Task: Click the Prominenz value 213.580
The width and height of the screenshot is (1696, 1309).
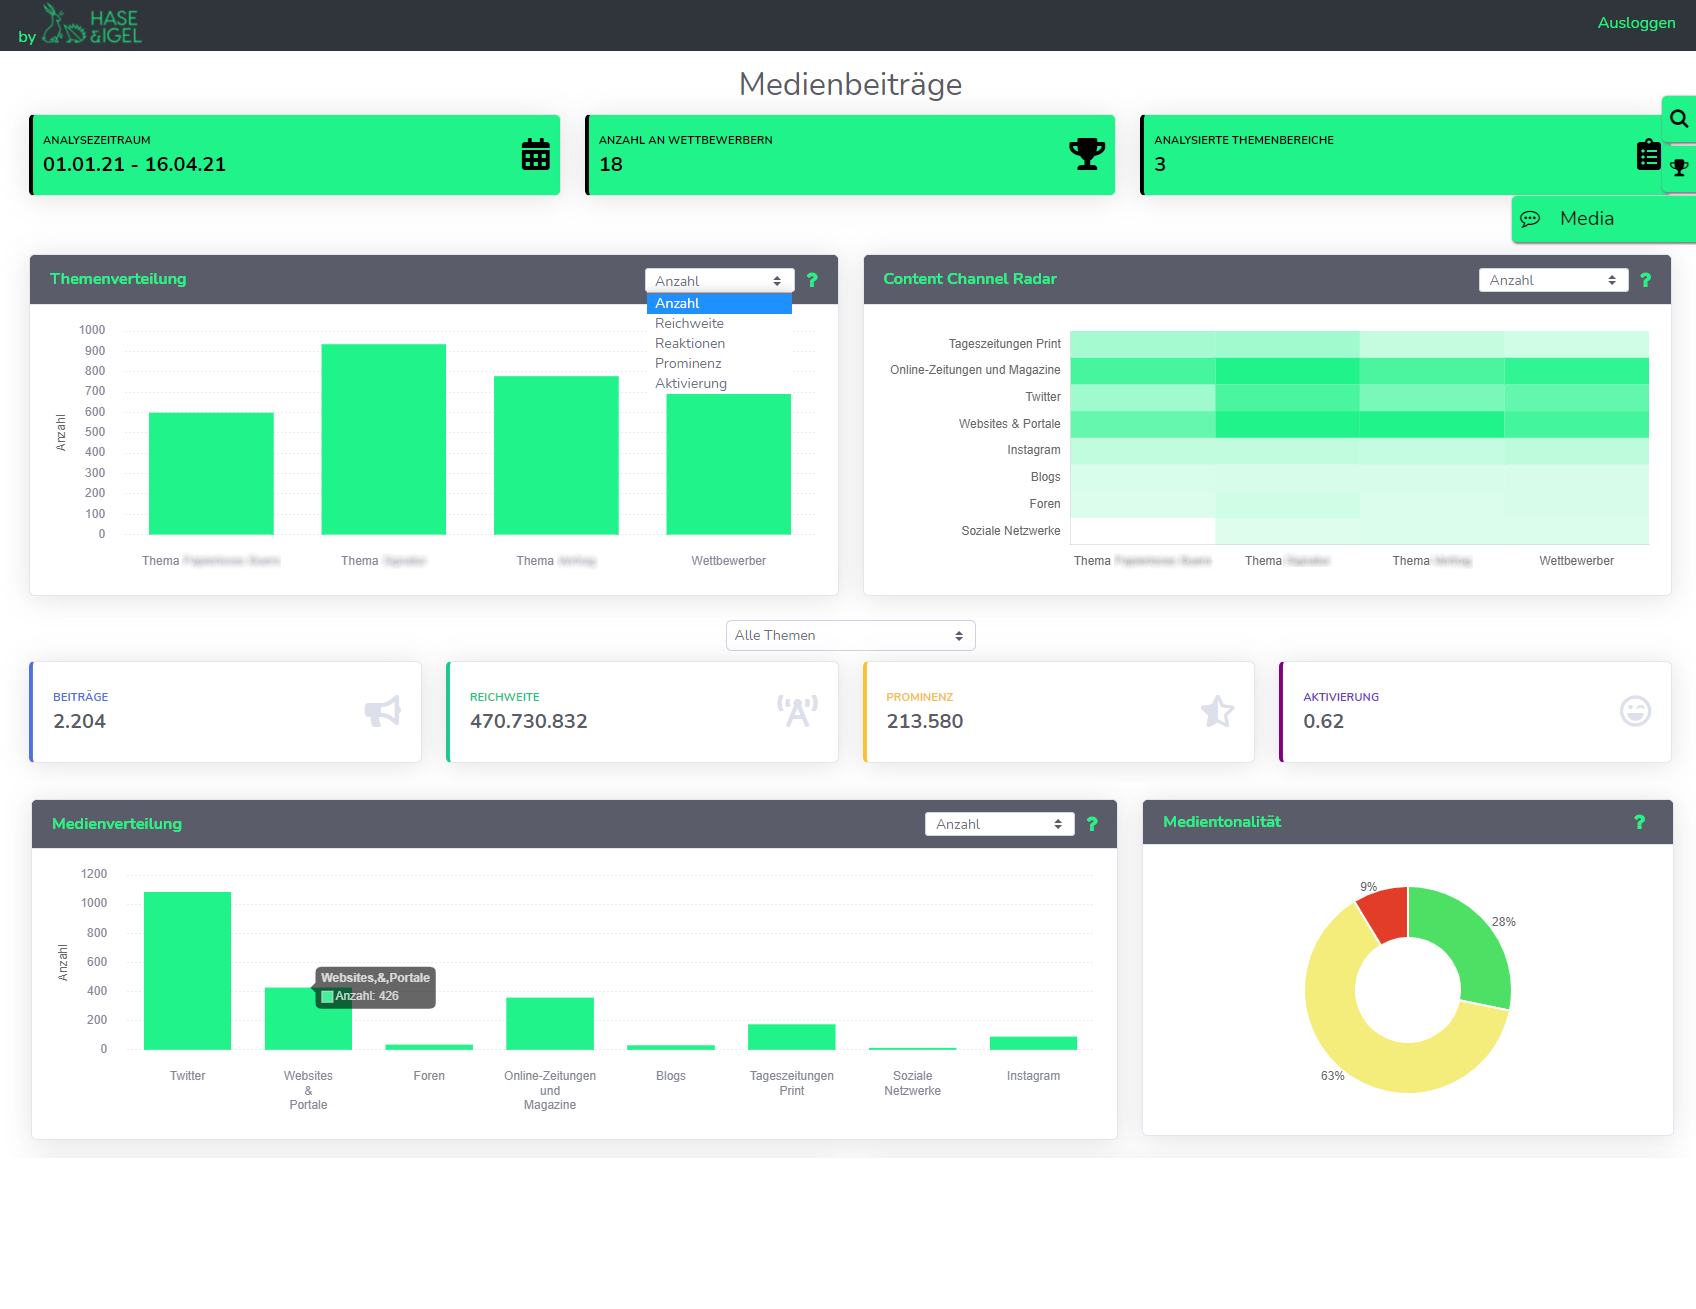Action: coord(924,721)
